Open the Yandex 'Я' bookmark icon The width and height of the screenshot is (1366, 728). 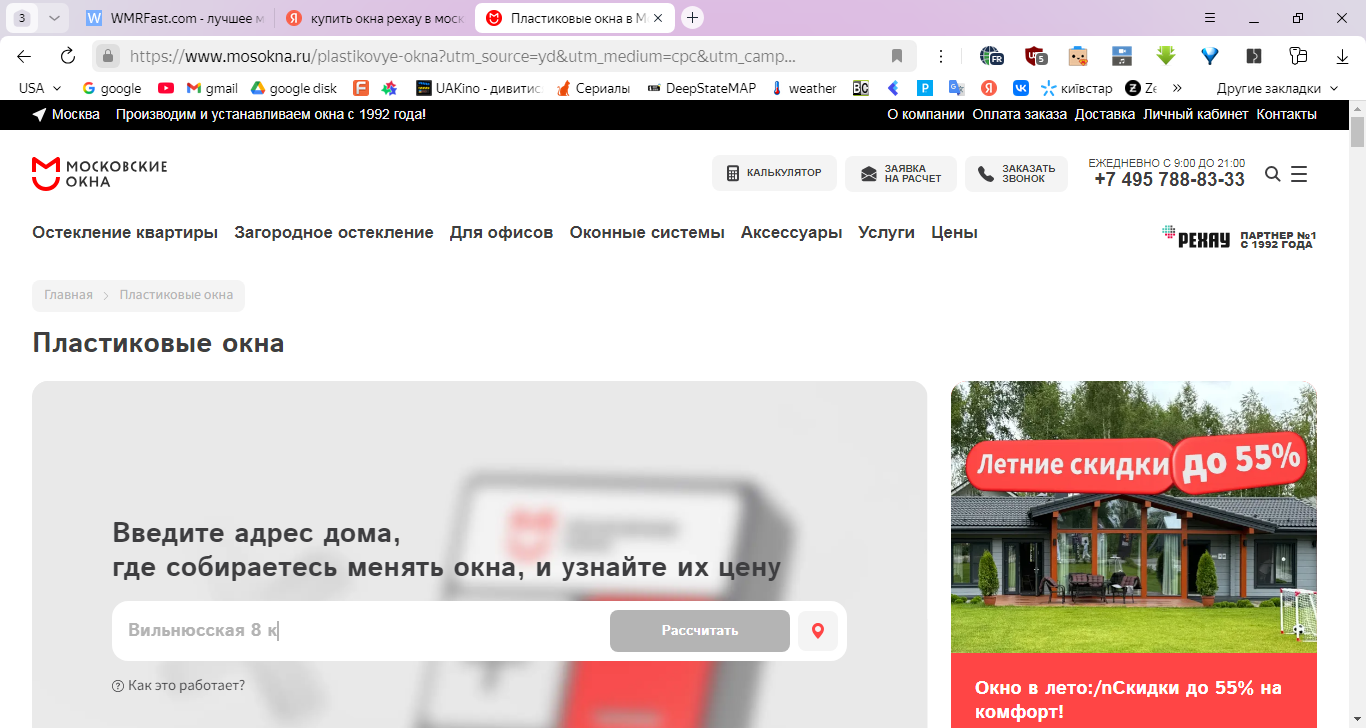(x=988, y=88)
